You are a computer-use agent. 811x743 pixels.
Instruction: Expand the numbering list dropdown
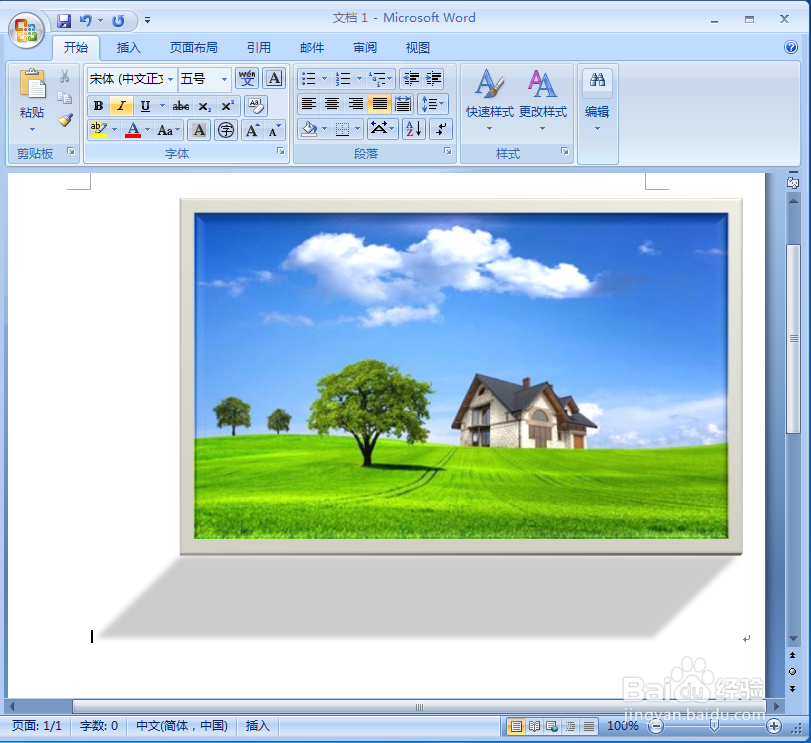coord(359,79)
